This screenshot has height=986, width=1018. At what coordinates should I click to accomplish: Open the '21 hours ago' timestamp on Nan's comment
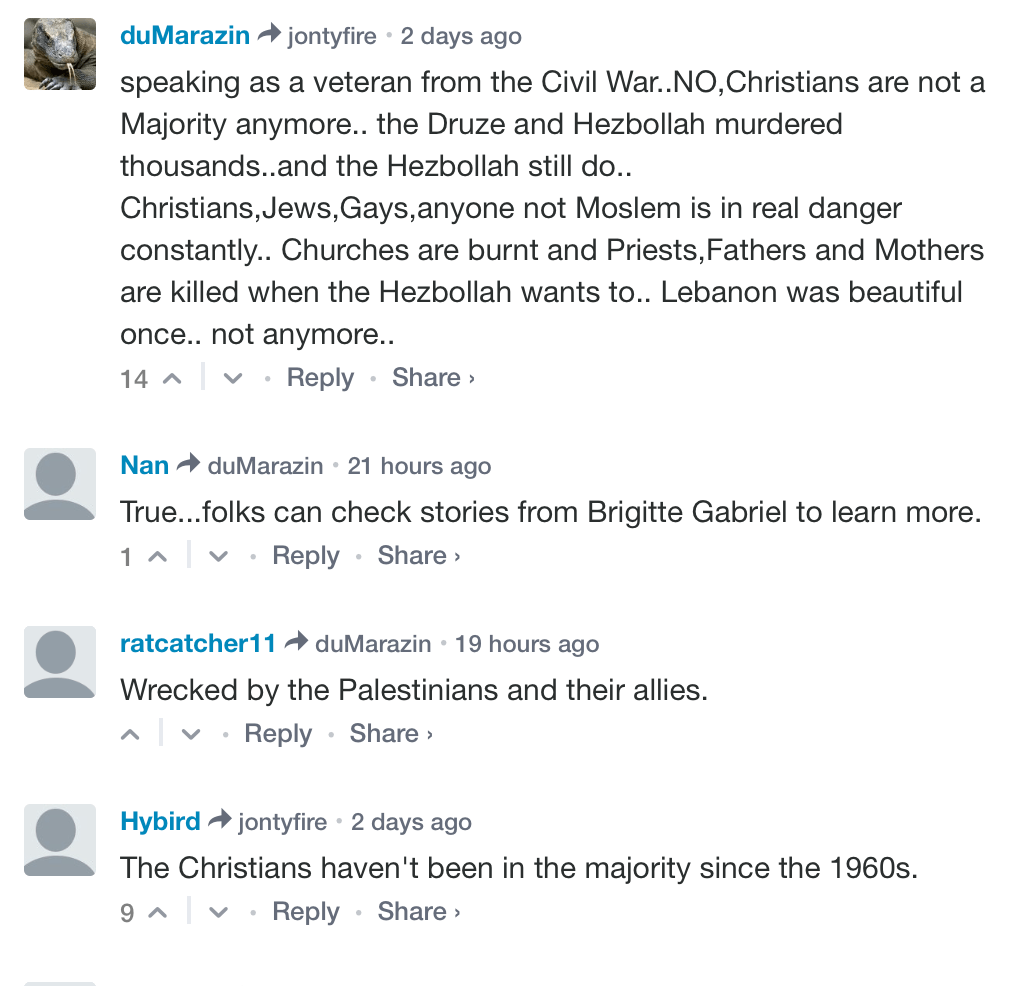pos(420,466)
